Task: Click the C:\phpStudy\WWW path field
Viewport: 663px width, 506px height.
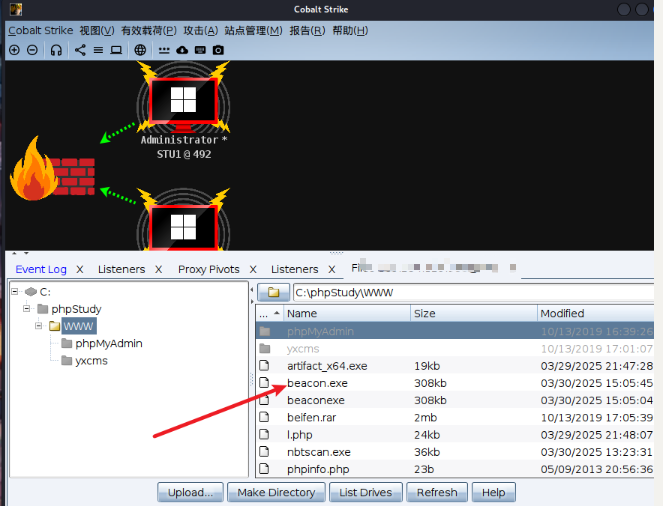Action: [x=474, y=292]
